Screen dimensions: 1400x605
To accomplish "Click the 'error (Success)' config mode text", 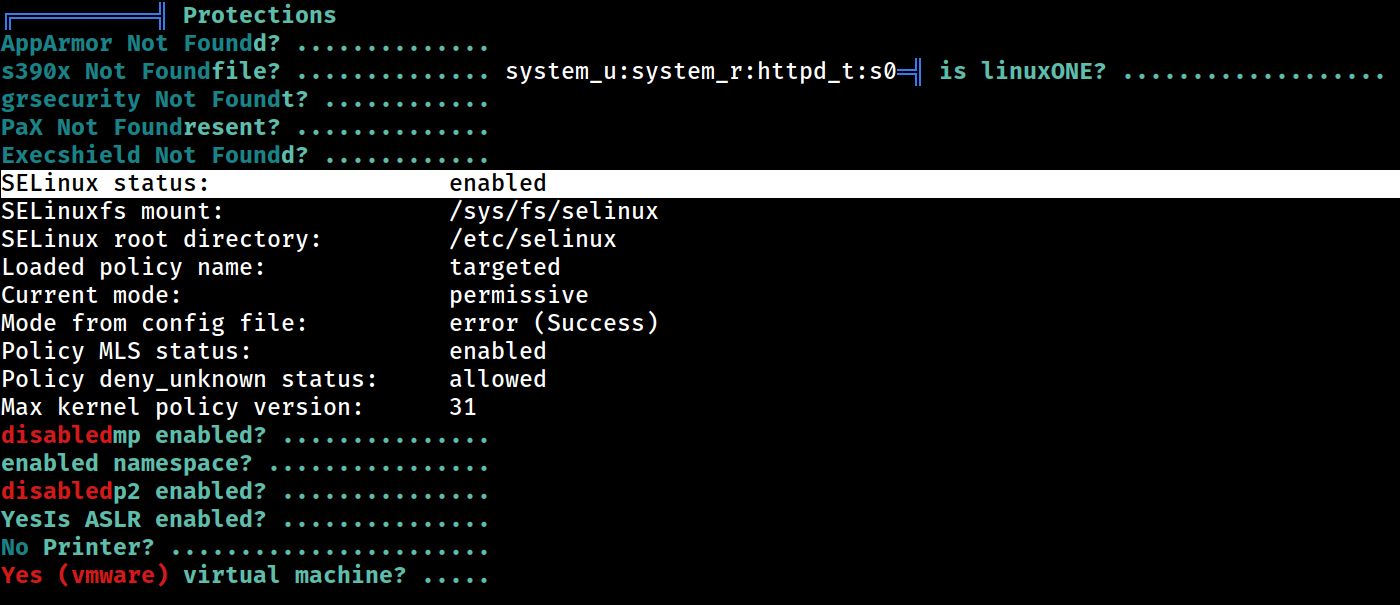I will click(x=554, y=323).
